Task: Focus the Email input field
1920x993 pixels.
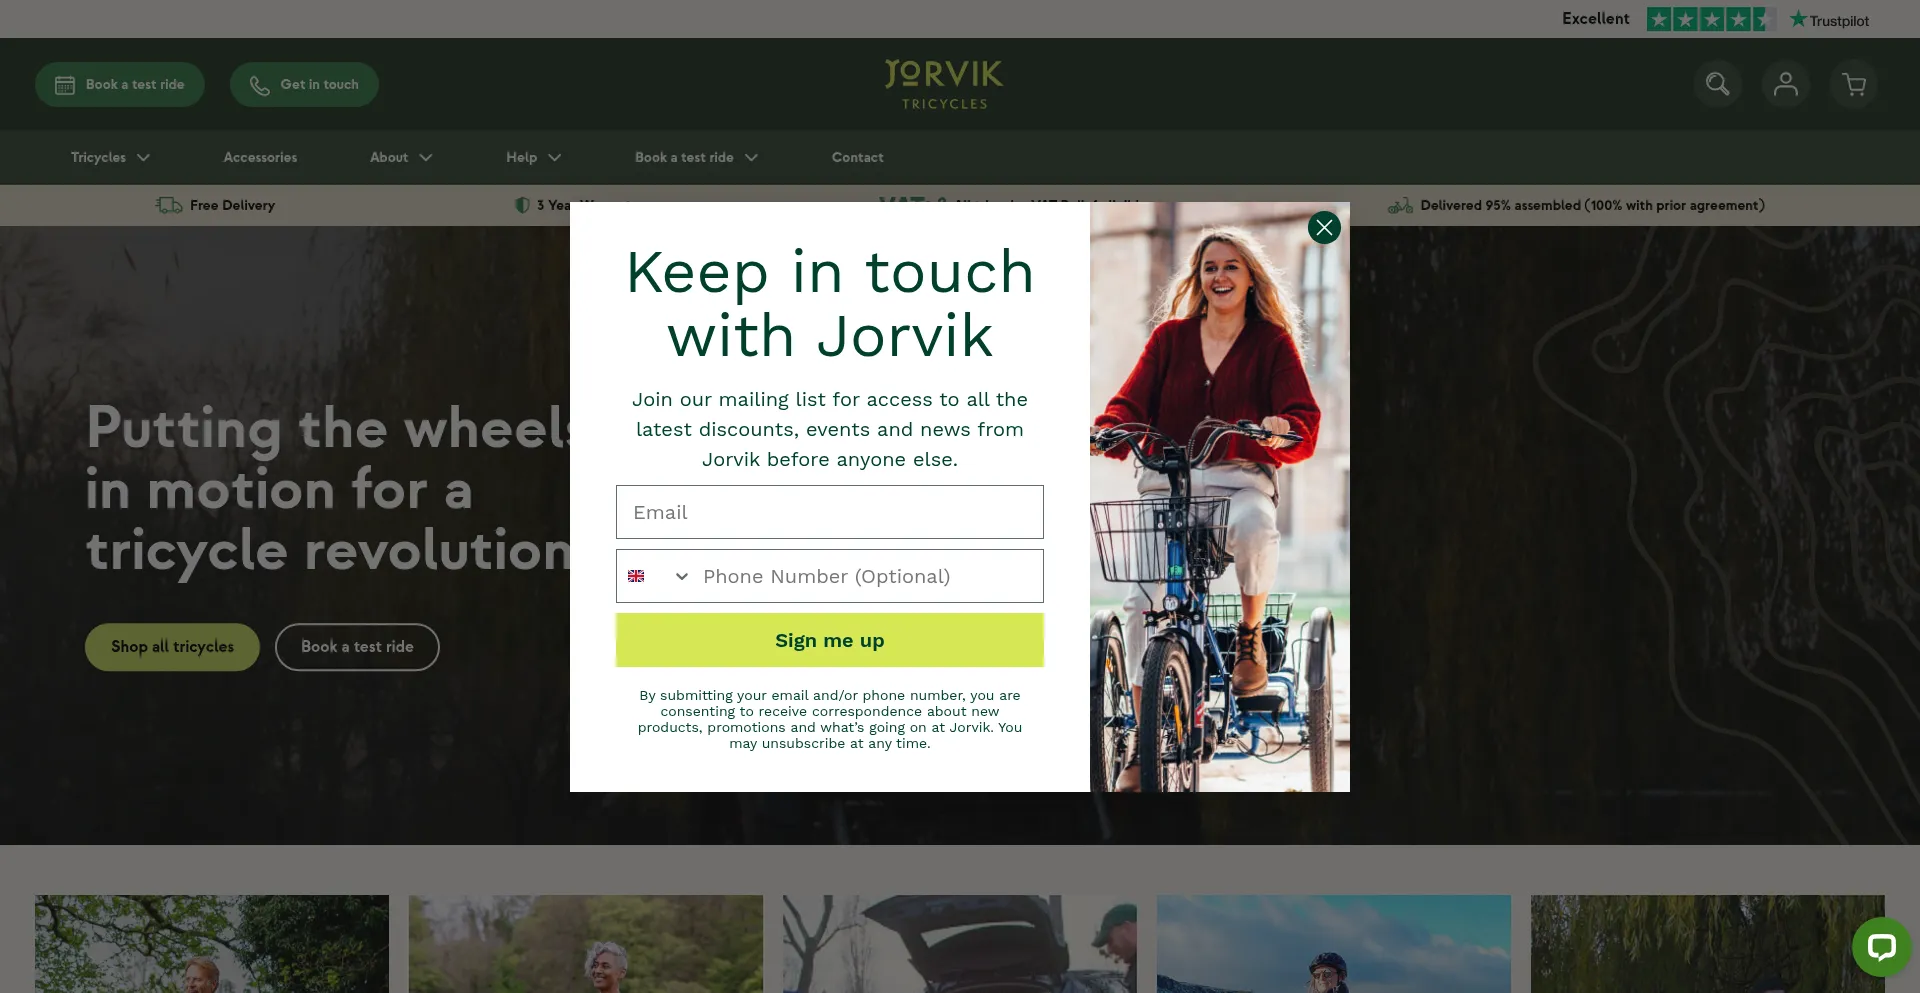Action: [x=830, y=512]
